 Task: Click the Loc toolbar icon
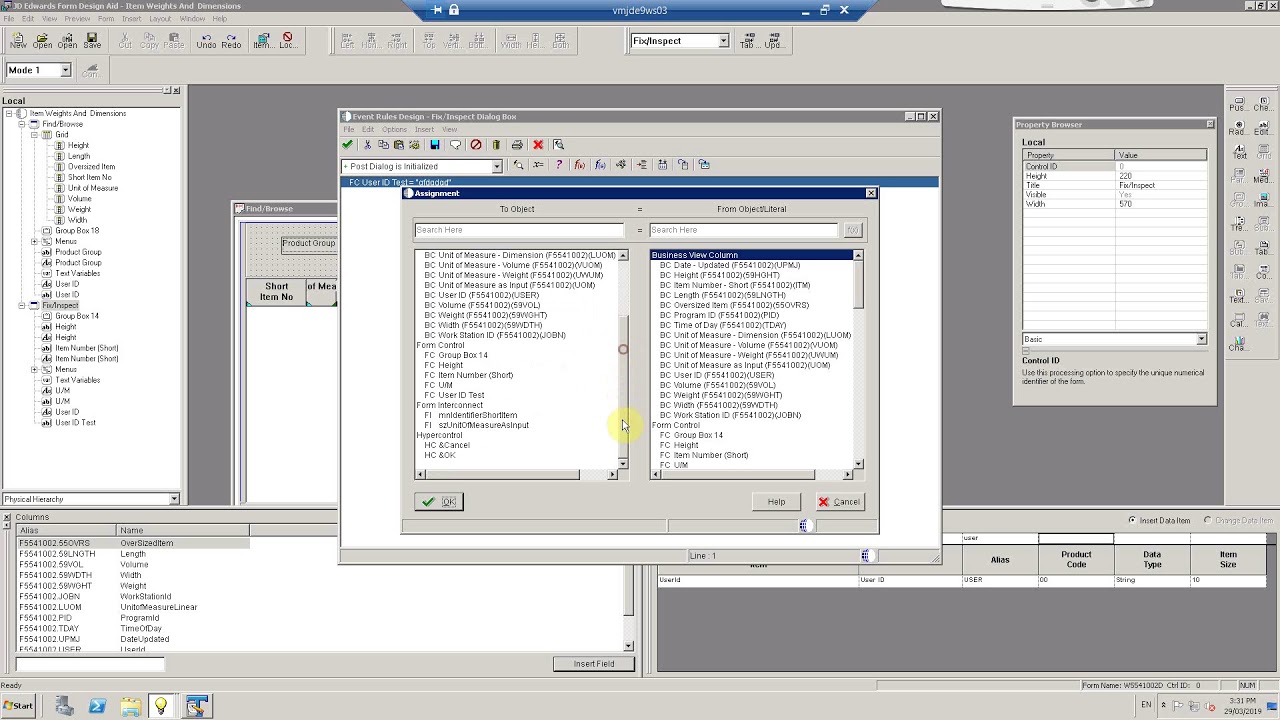coord(287,41)
